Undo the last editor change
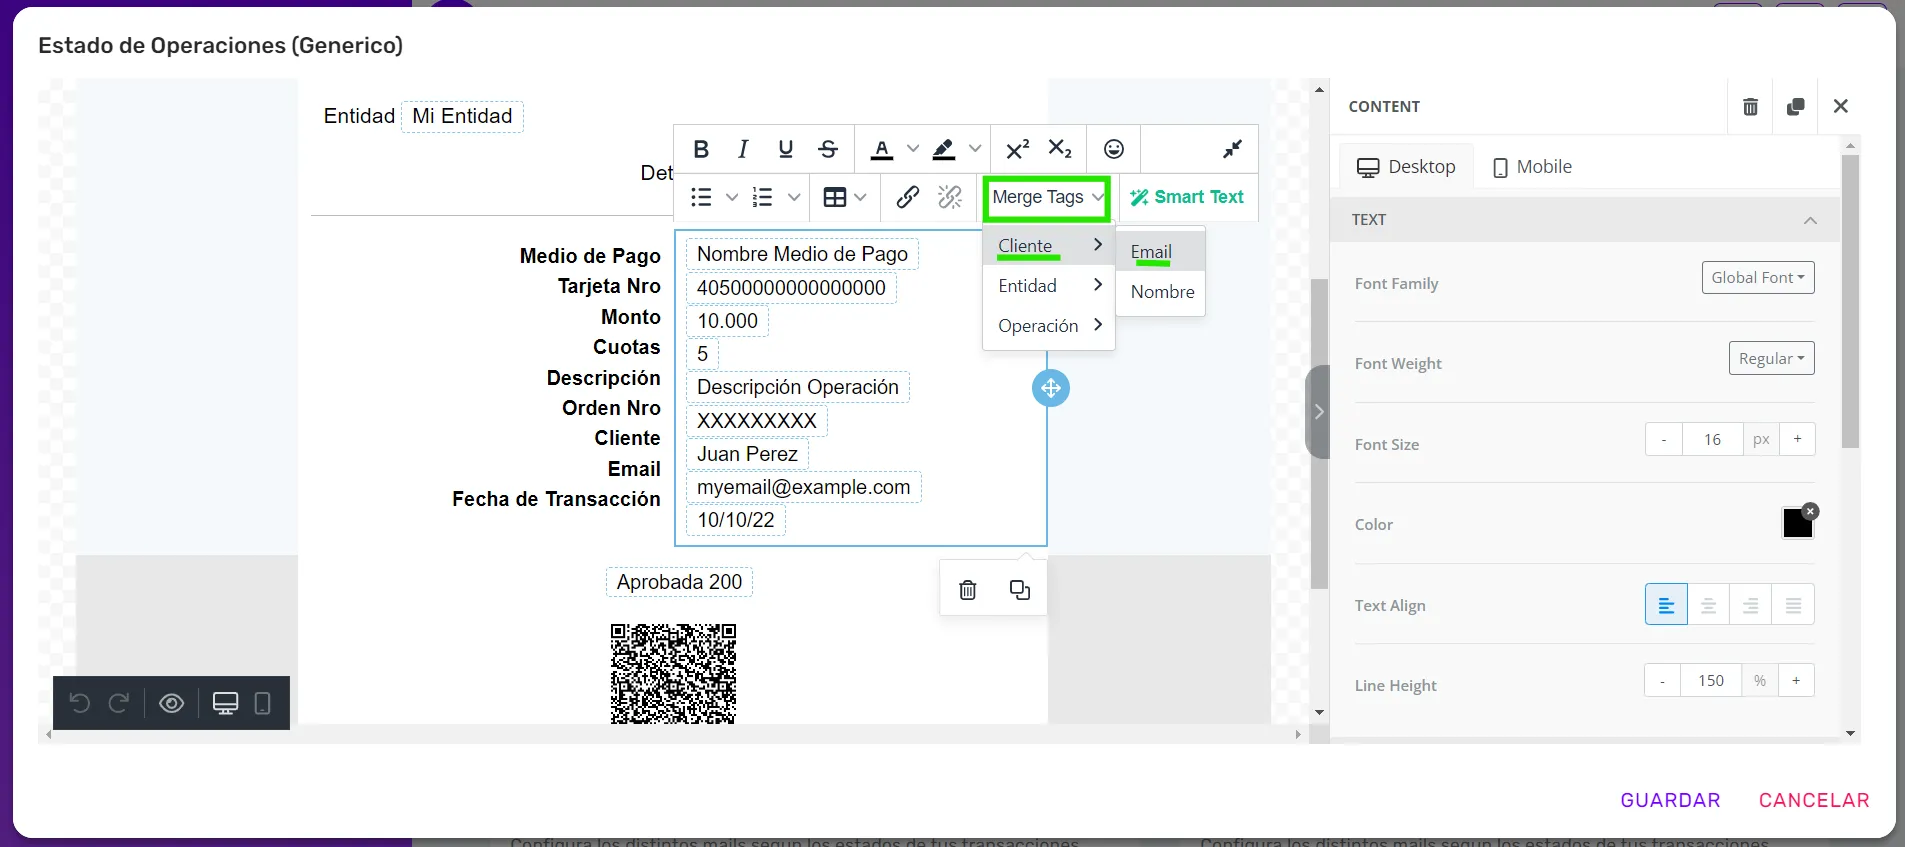 [80, 703]
